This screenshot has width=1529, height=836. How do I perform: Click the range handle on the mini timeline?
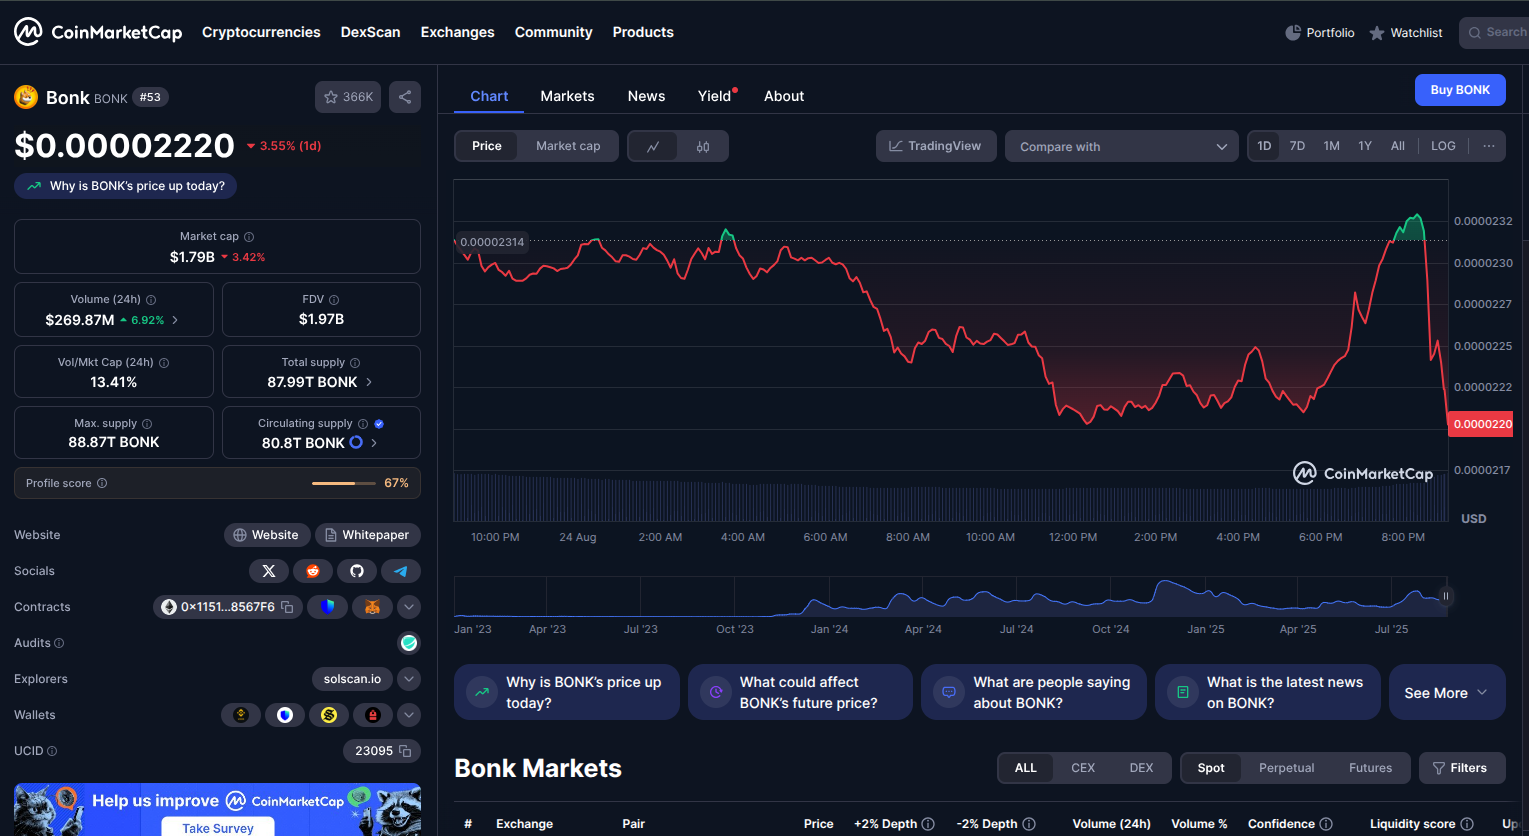1445,596
